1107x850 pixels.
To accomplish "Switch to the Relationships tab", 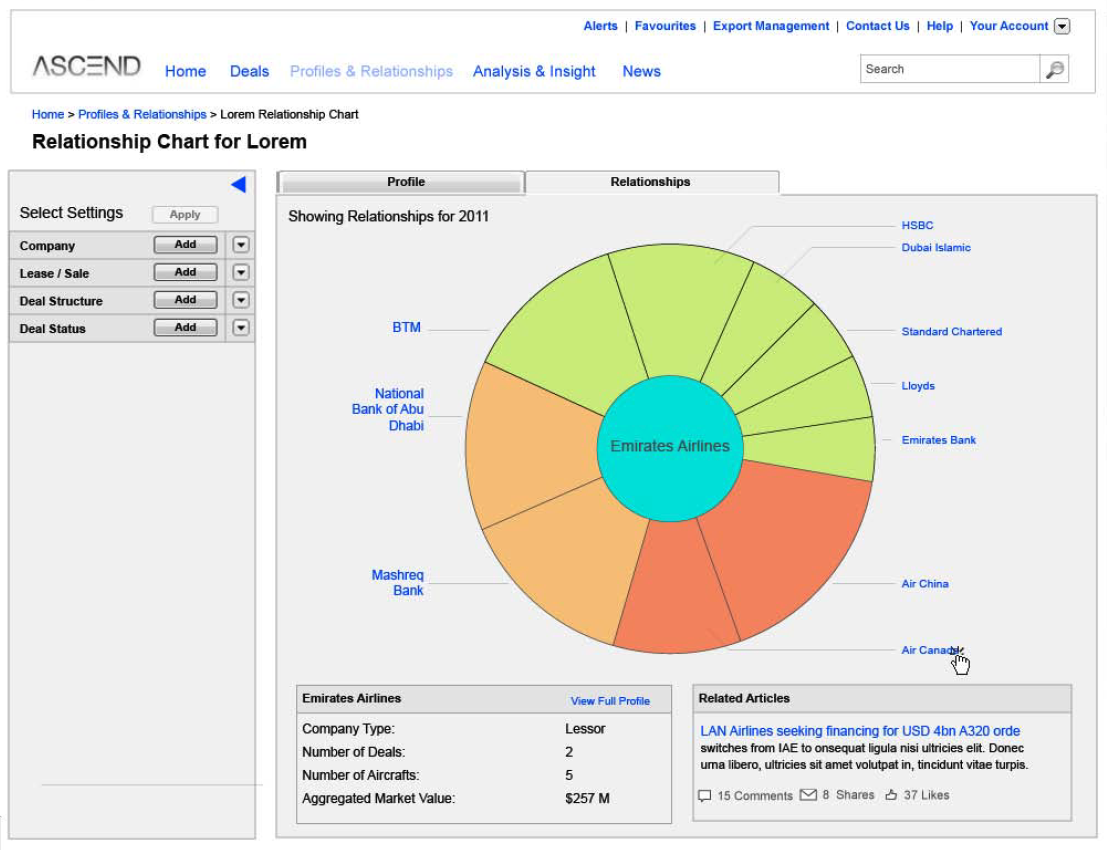I will [x=652, y=182].
